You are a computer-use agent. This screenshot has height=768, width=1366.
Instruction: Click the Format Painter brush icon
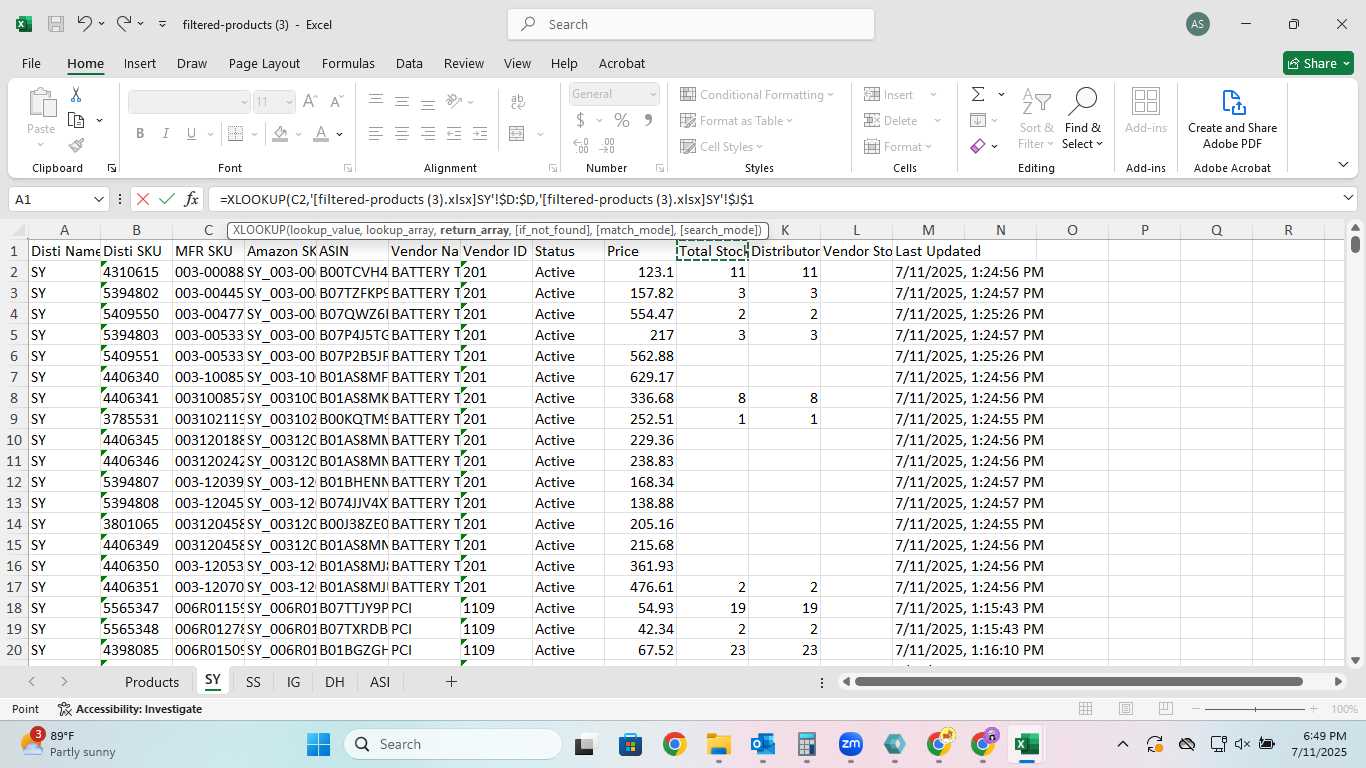coord(76,145)
